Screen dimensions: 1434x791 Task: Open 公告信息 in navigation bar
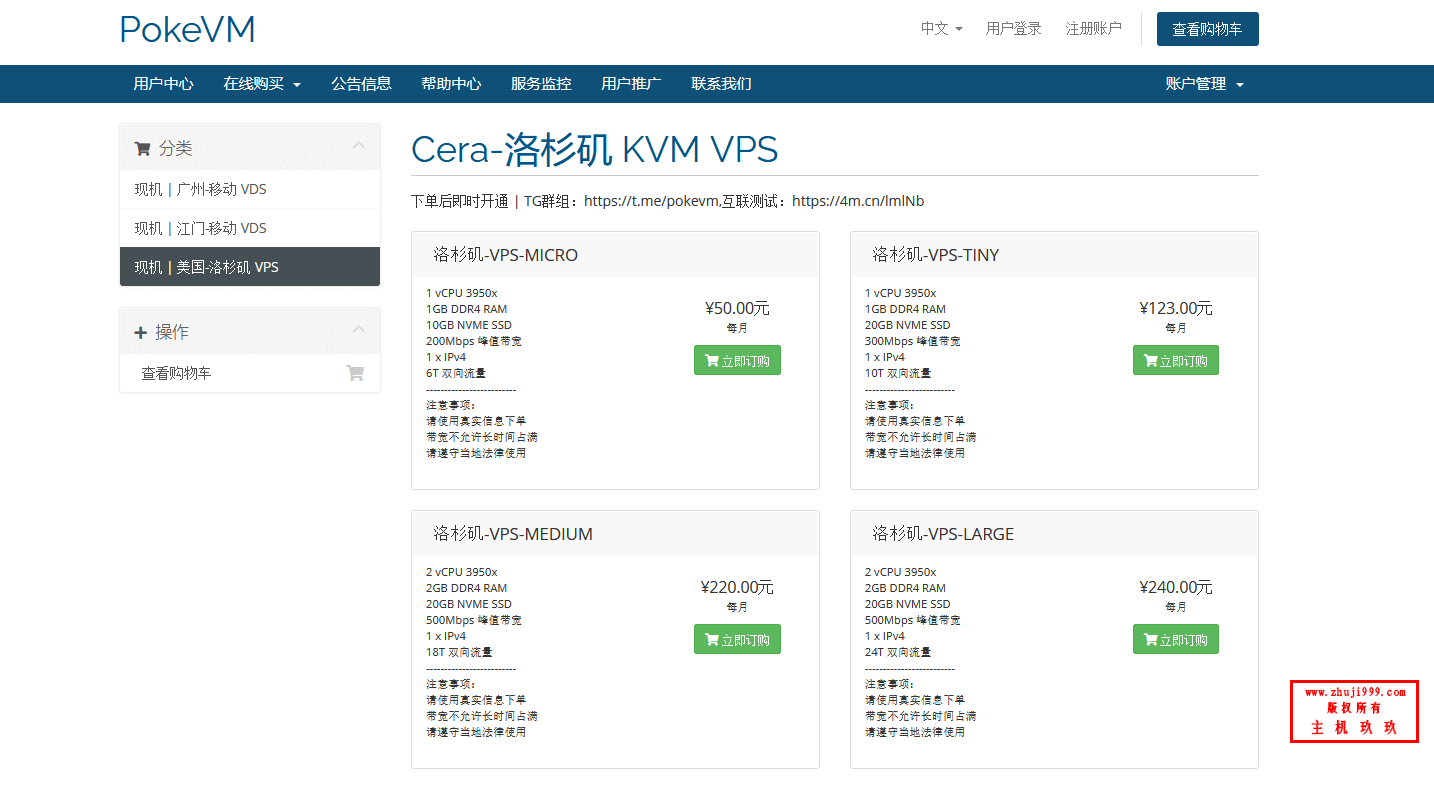point(361,84)
